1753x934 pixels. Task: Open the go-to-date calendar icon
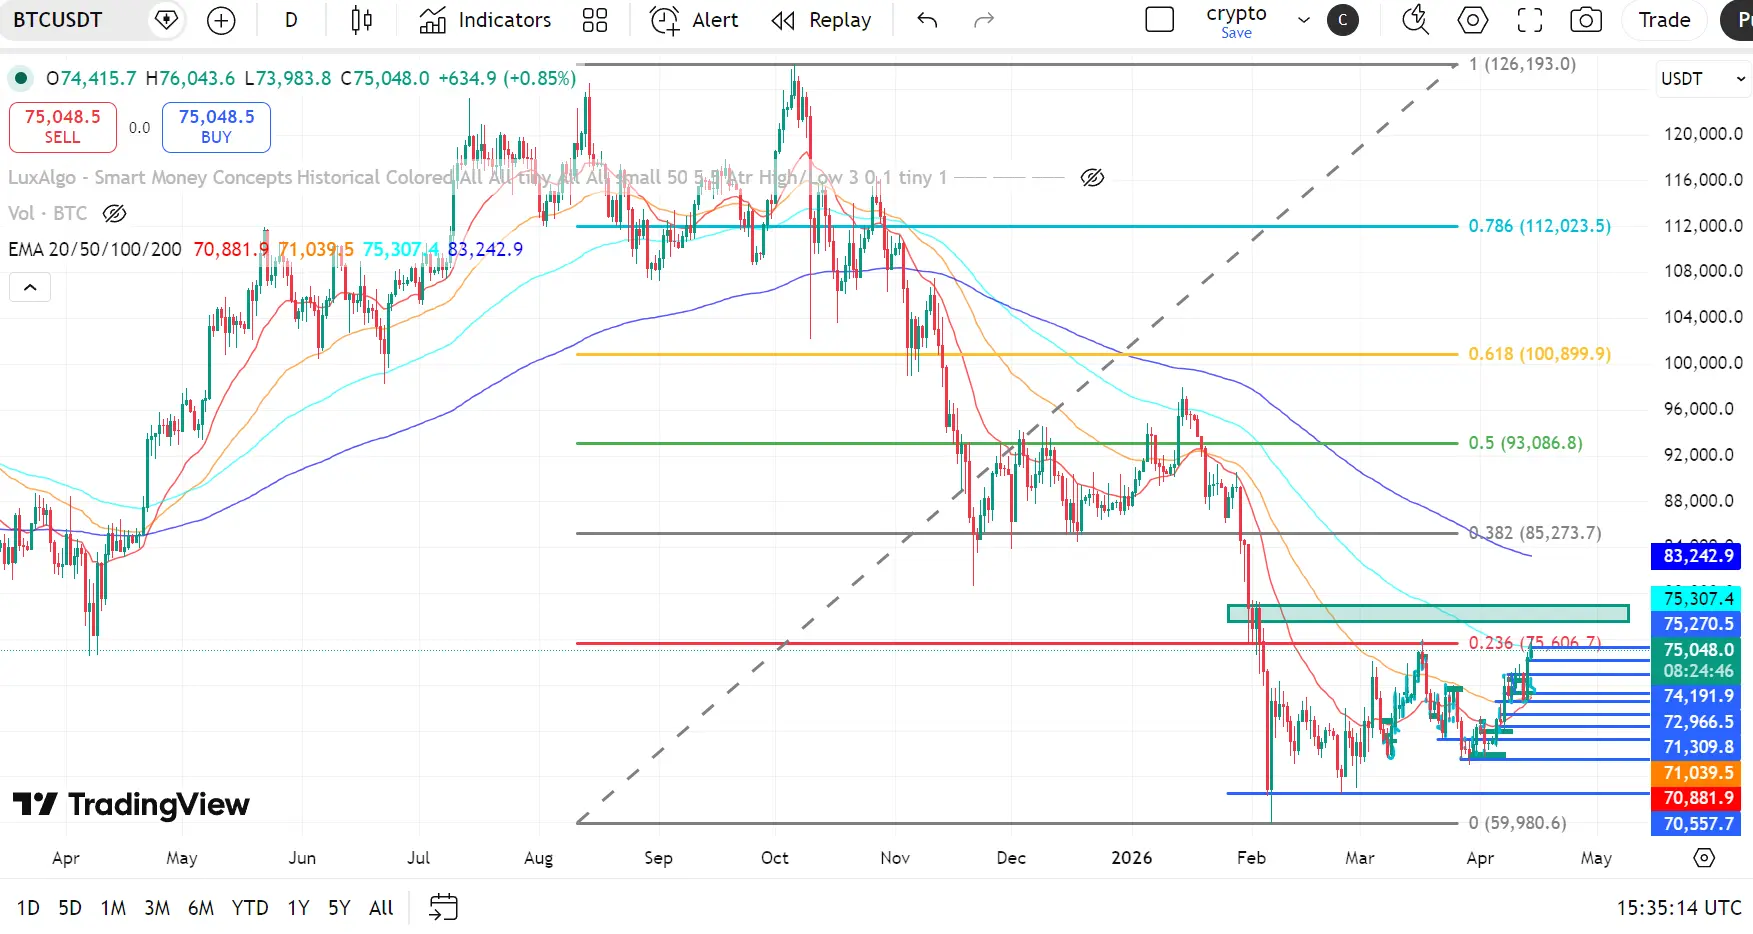(443, 907)
